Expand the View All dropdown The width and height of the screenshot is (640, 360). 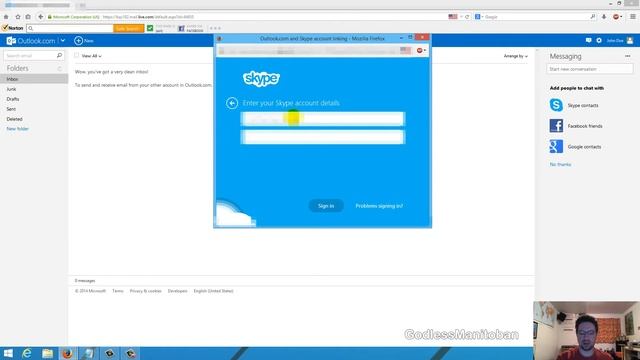coord(91,56)
